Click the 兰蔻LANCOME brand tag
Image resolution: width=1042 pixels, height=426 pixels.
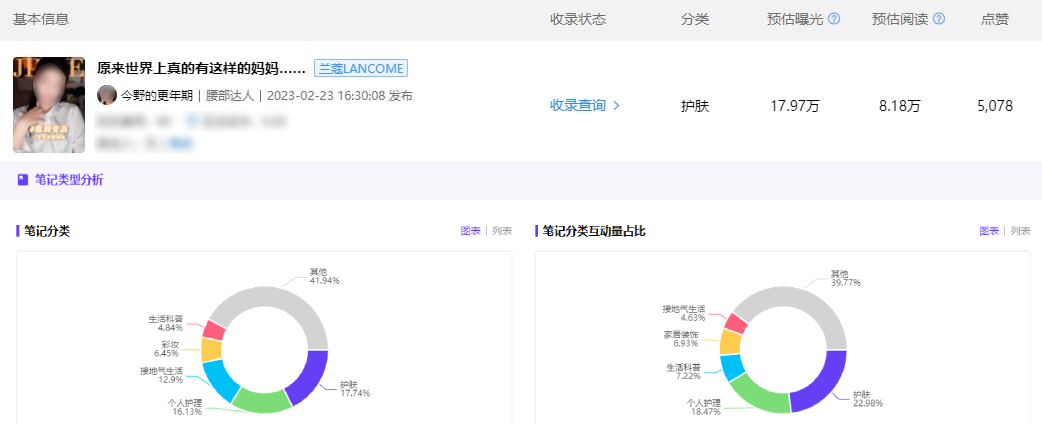click(361, 68)
